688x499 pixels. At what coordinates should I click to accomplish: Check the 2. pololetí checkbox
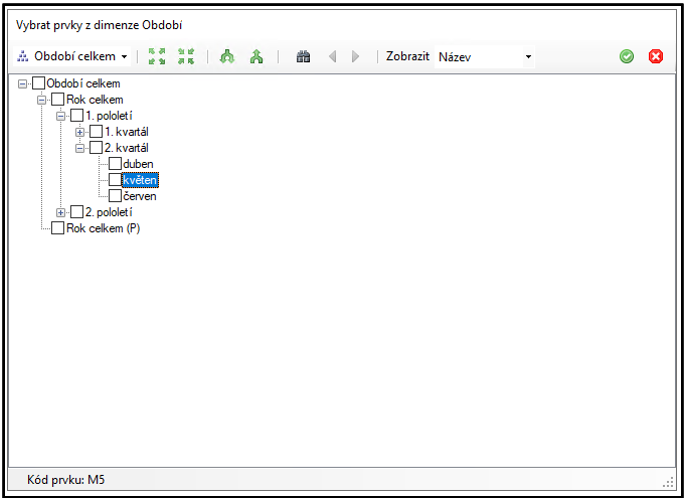77,212
